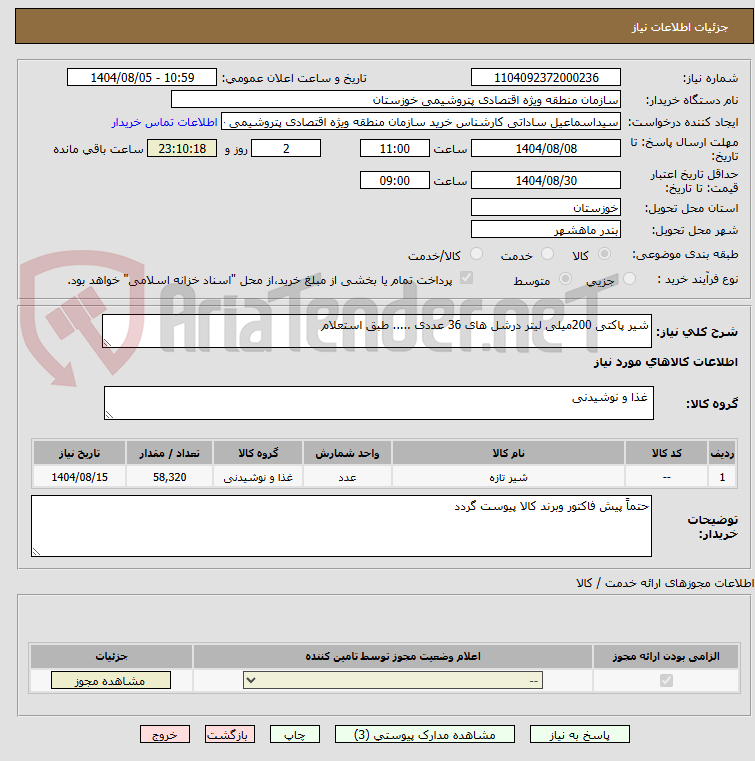Click the اعلام وضعیت مجوز توسط تامین کننده header
The width and height of the screenshot is (755, 761).
coord(393,656)
